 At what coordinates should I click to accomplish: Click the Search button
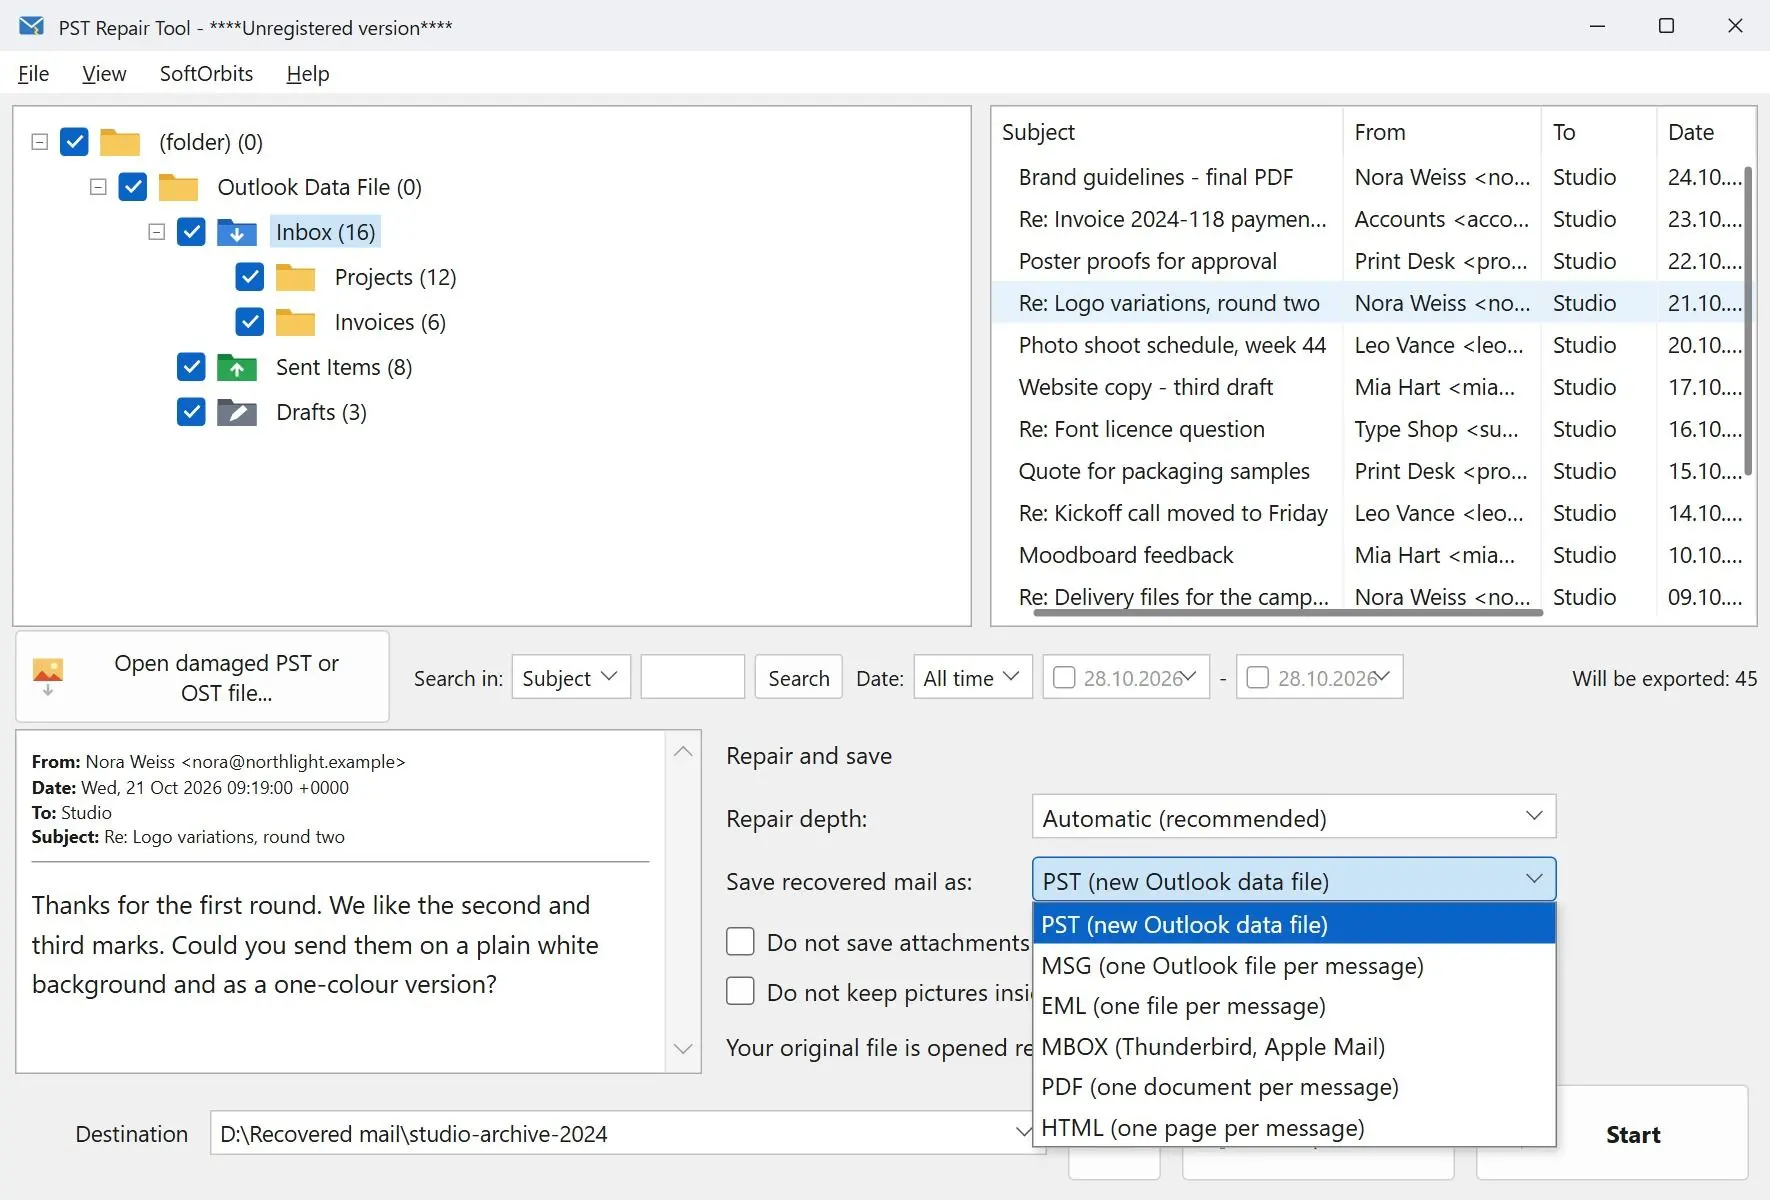click(x=799, y=677)
